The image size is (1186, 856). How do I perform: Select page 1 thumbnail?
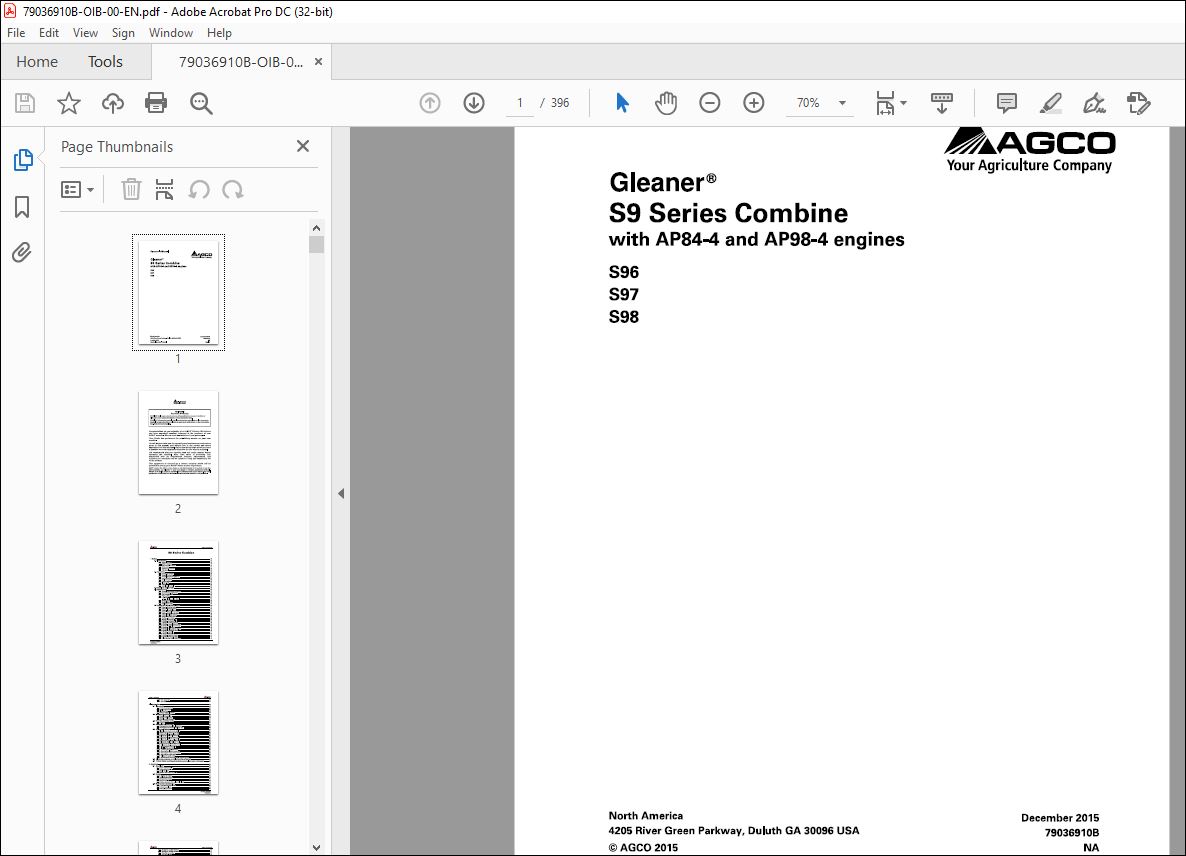[x=179, y=292]
